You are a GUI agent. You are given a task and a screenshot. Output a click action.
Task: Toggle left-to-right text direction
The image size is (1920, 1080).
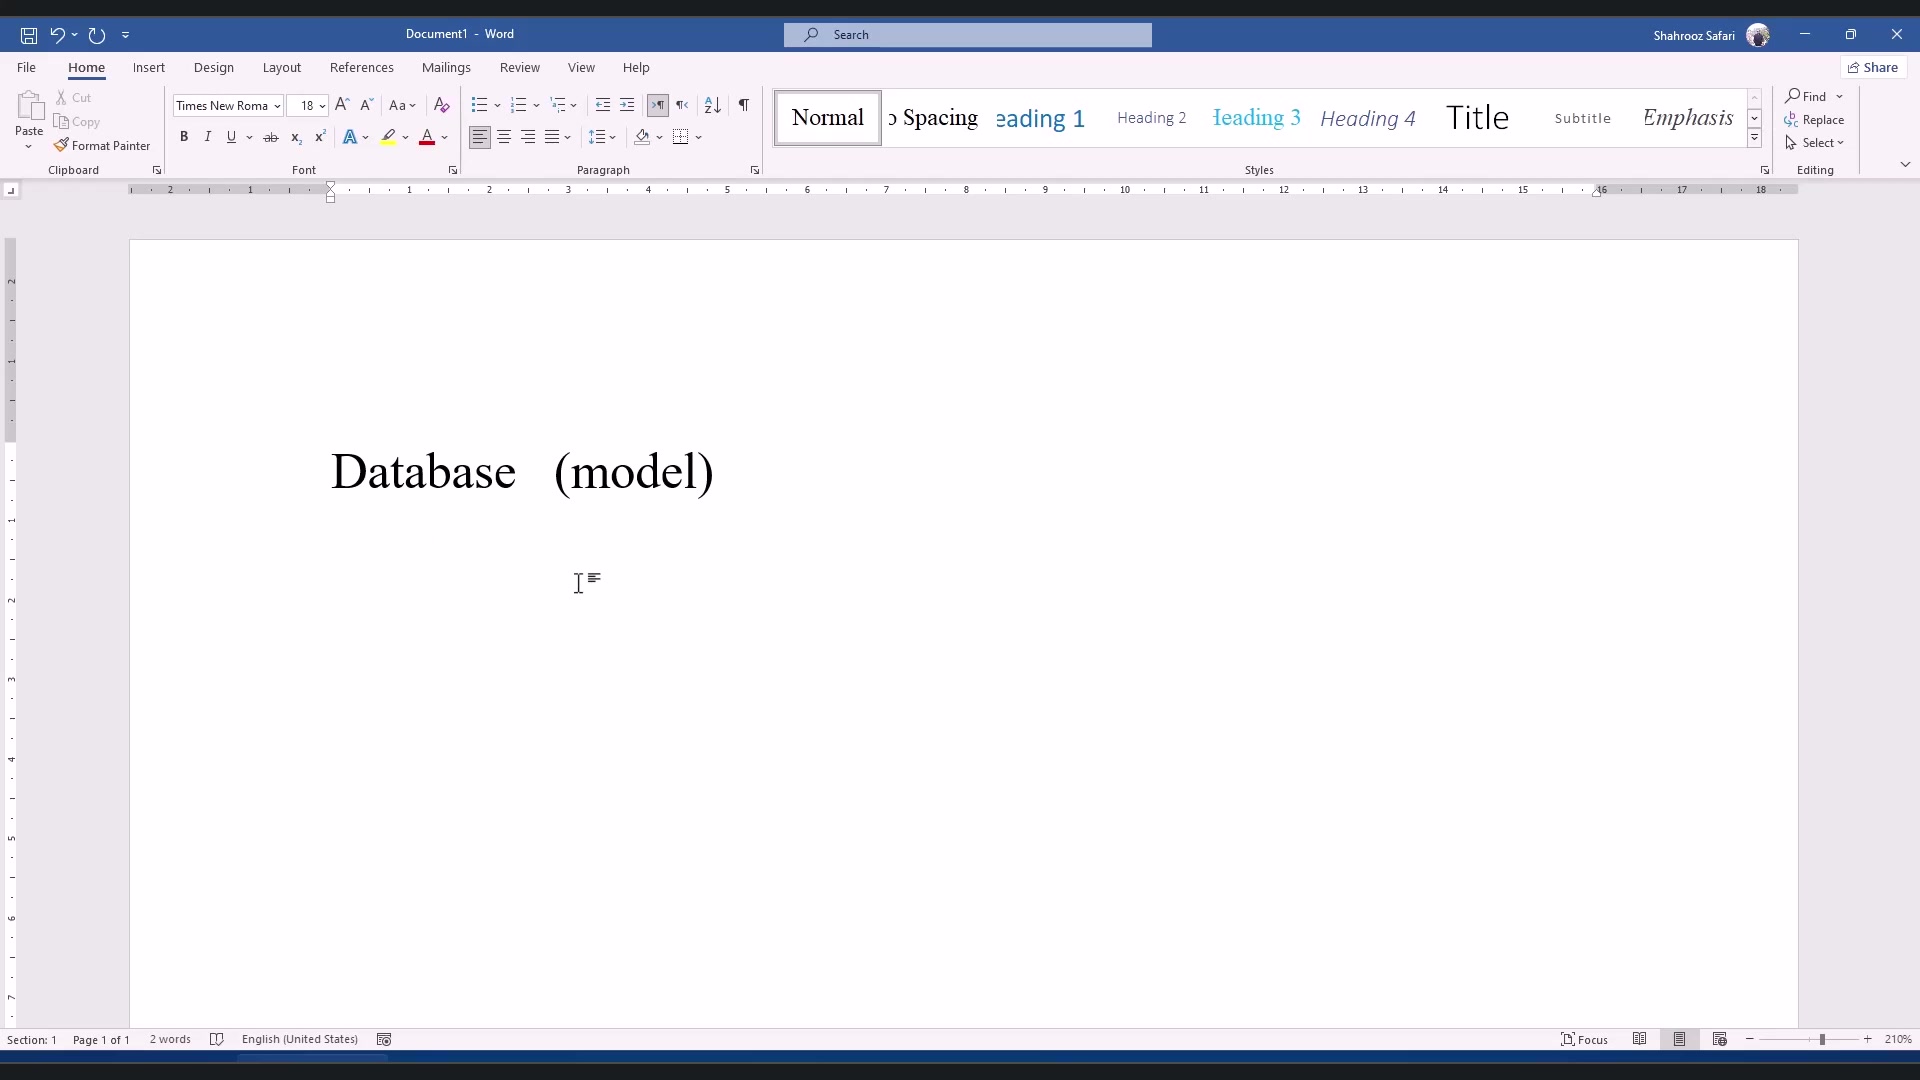pos(657,105)
